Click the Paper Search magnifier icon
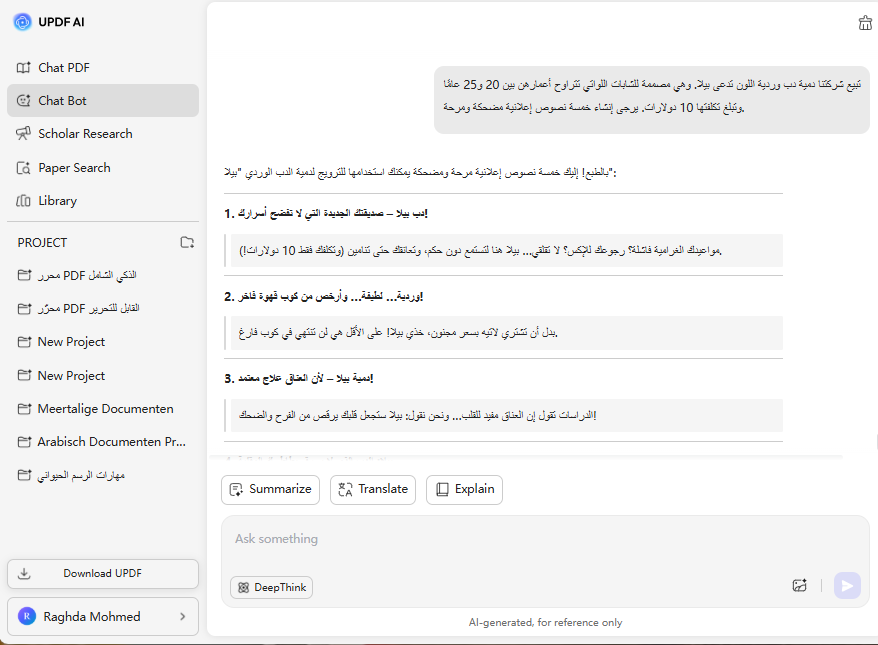Screen dimensions: 878x645 [x=24, y=168]
